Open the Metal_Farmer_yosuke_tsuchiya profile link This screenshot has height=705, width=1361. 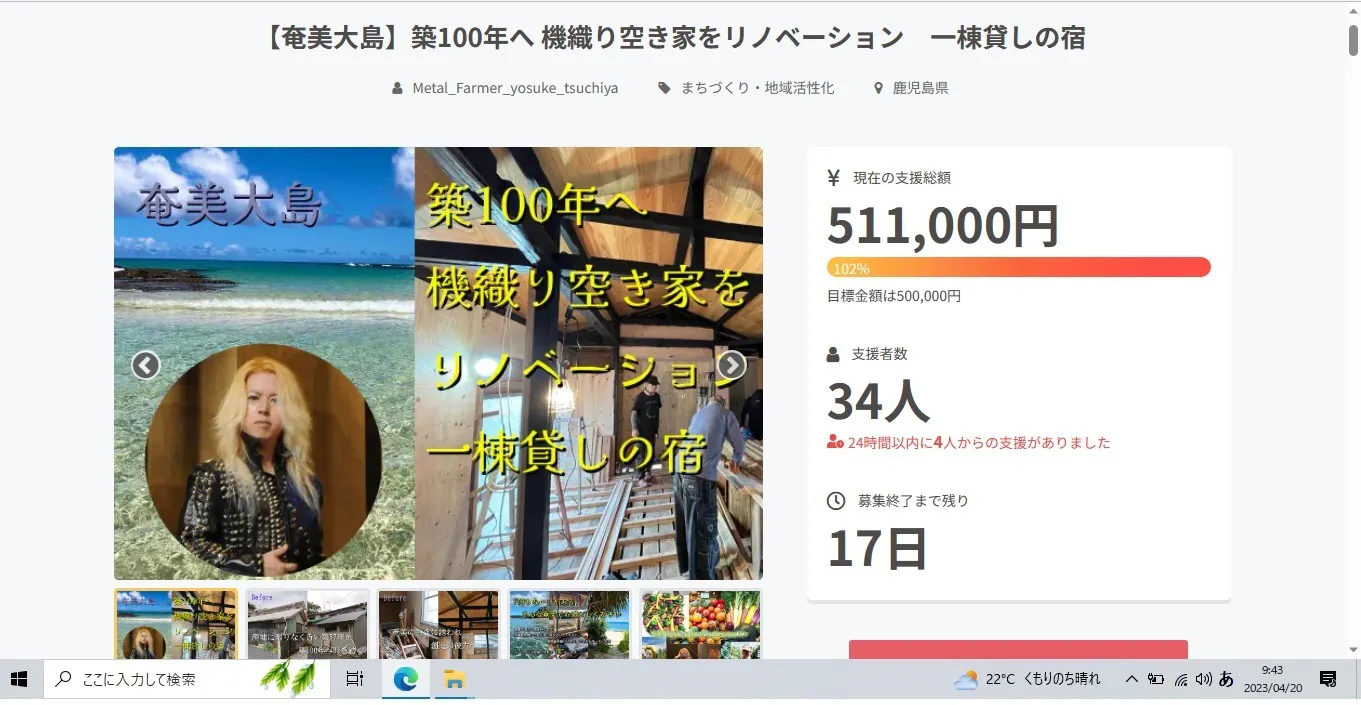(515, 88)
